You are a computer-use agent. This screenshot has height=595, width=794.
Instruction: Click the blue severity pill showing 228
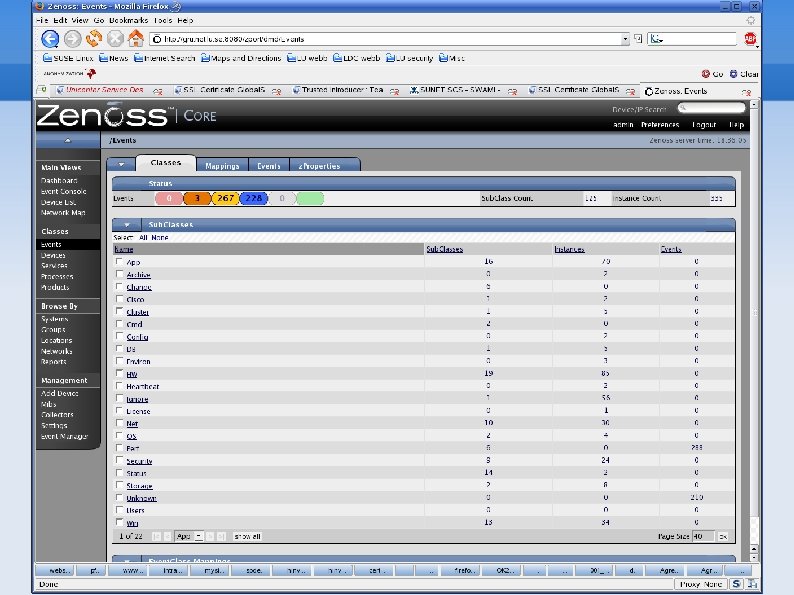coord(254,198)
